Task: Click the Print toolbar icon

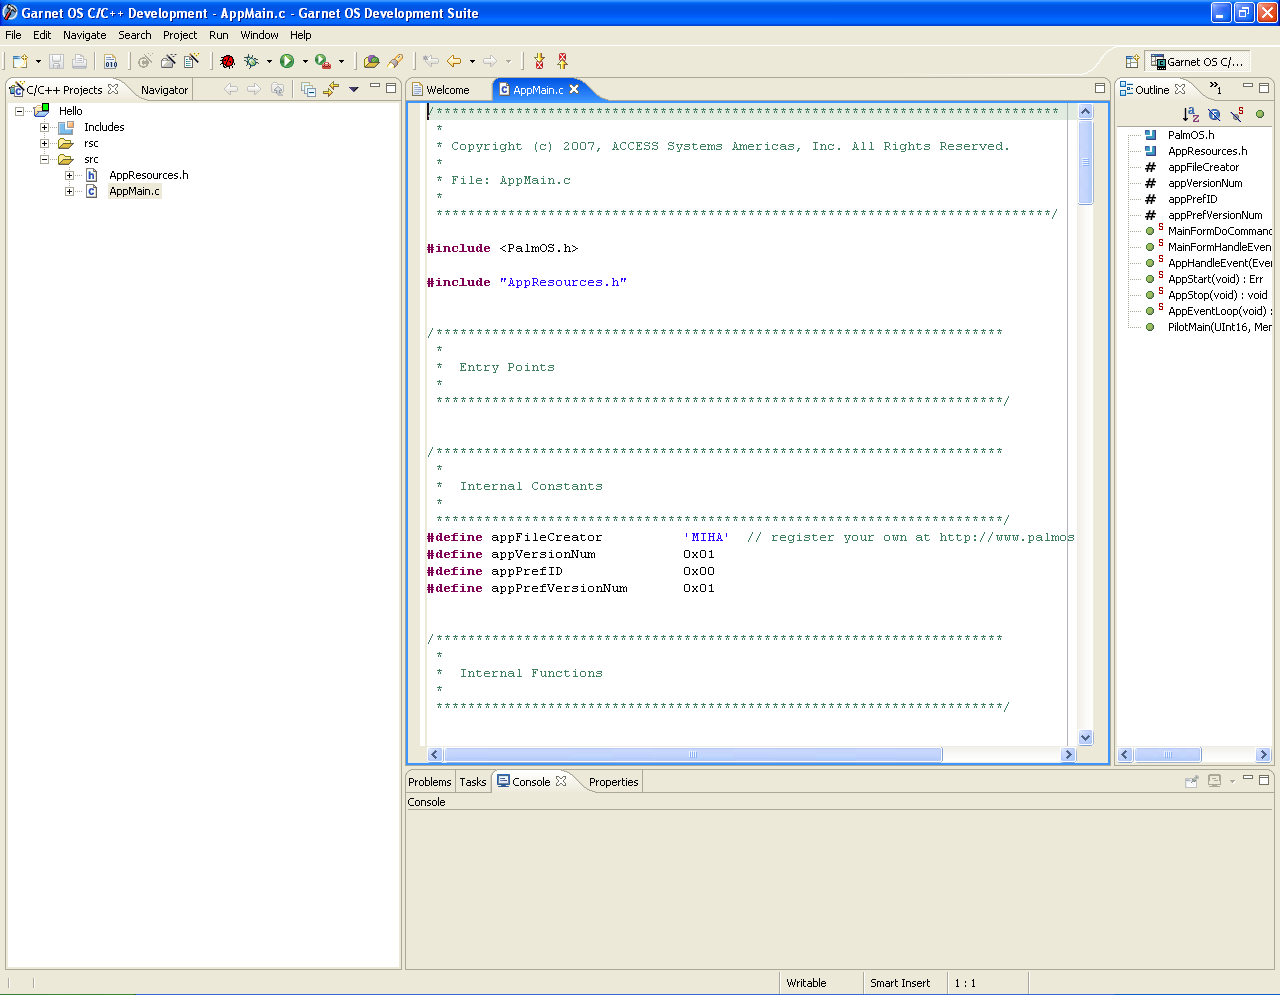Action: [x=79, y=61]
